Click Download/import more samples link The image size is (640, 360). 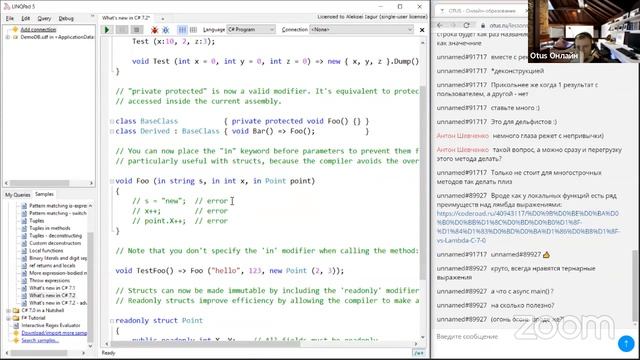coord(54,333)
